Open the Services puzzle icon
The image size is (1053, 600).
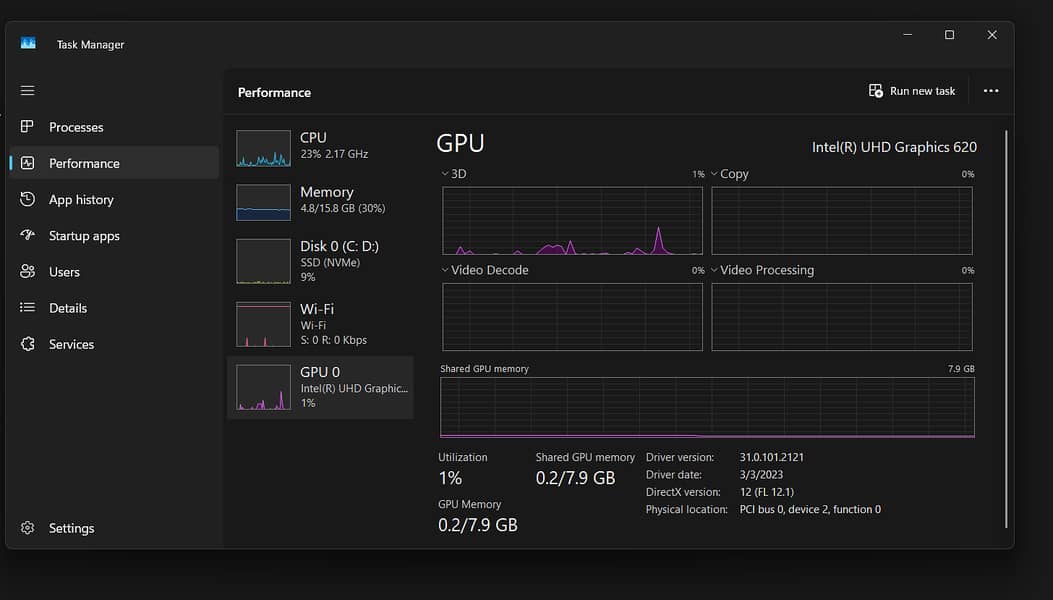28,344
